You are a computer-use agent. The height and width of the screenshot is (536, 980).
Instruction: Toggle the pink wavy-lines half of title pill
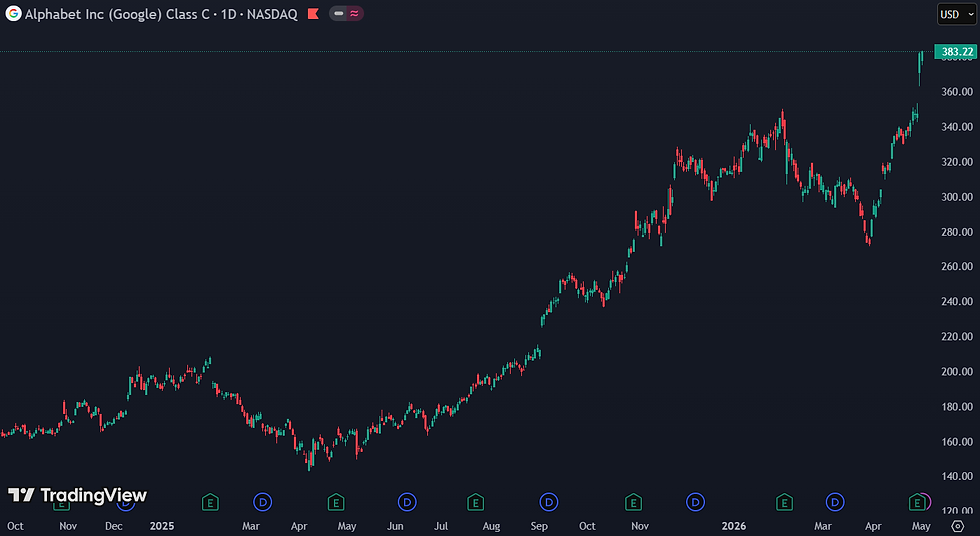pyautogui.click(x=355, y=14)
